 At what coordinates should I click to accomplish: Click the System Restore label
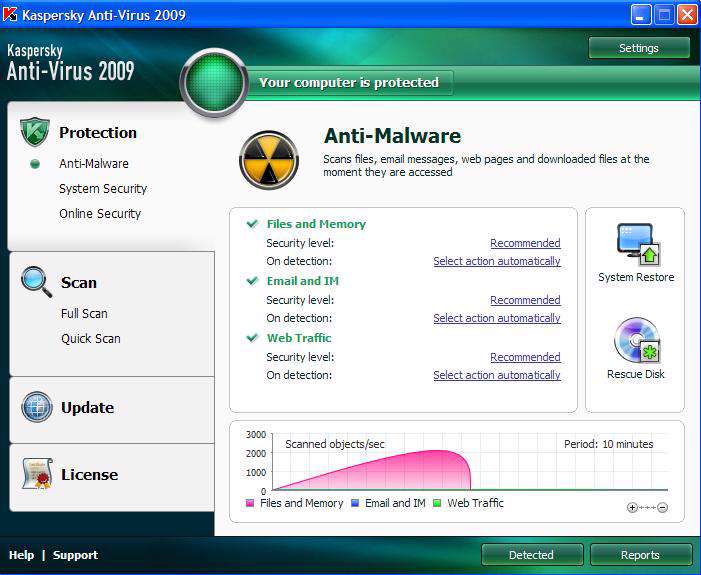pos(636,277)
